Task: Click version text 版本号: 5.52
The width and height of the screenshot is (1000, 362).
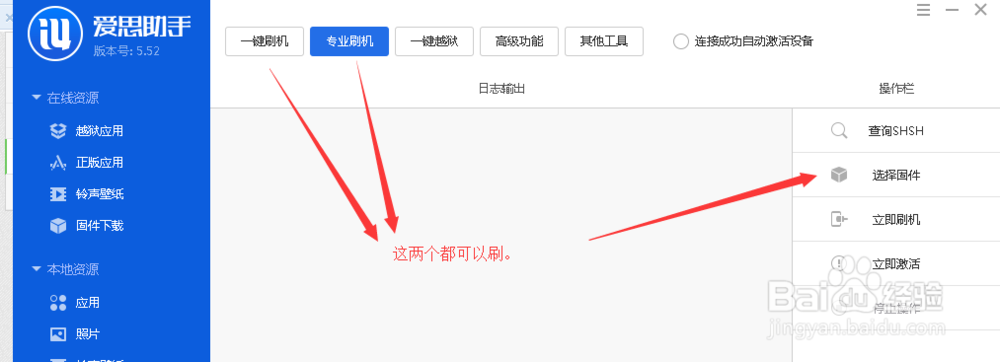Action: (x=126, y=50)
